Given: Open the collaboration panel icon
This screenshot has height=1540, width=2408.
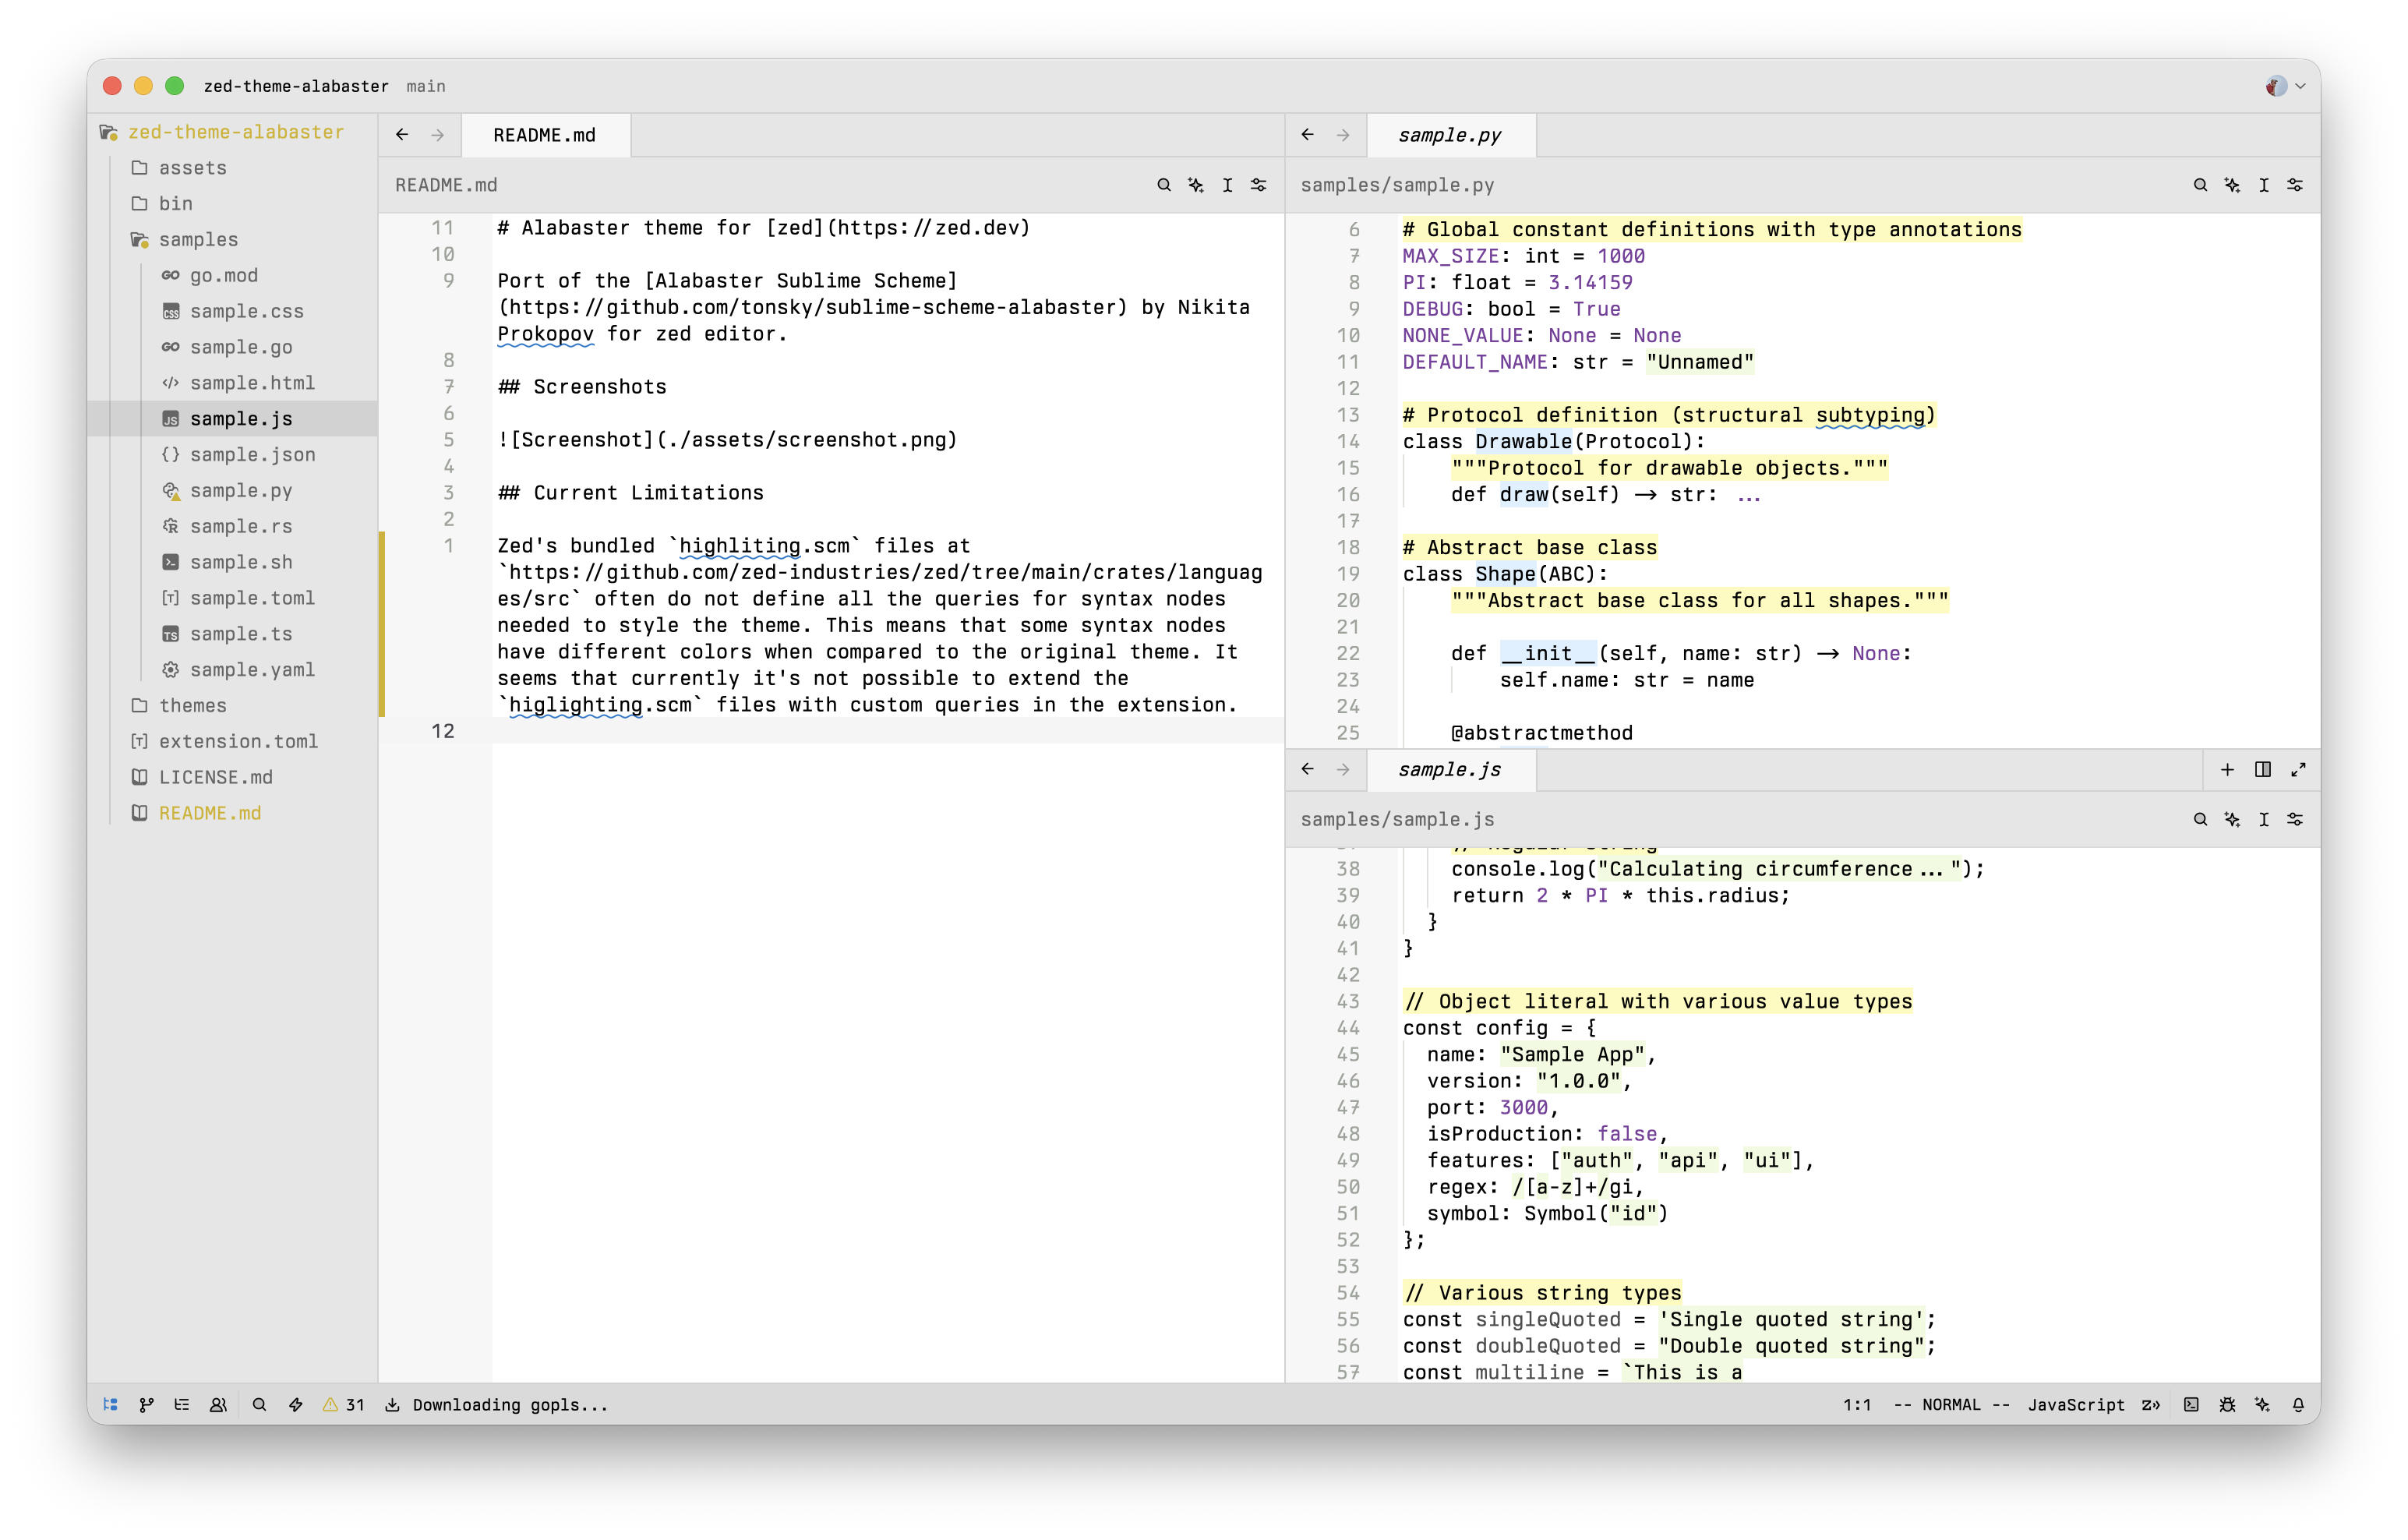Looking at the screenshot, I should point(218,1404).
